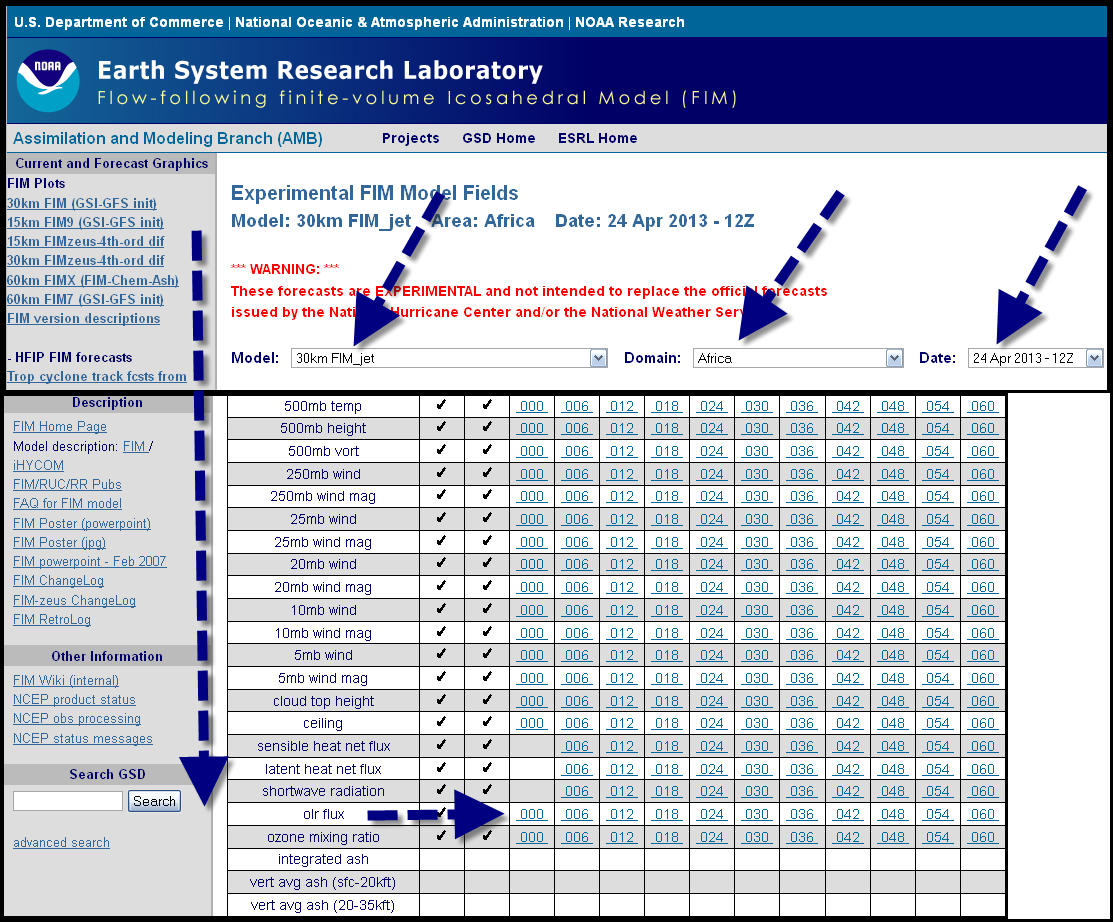Image resolution: width=1113 pixels, height=922 pixels.
Task: Open the Projects navigation item
Action: click(410, 138)
